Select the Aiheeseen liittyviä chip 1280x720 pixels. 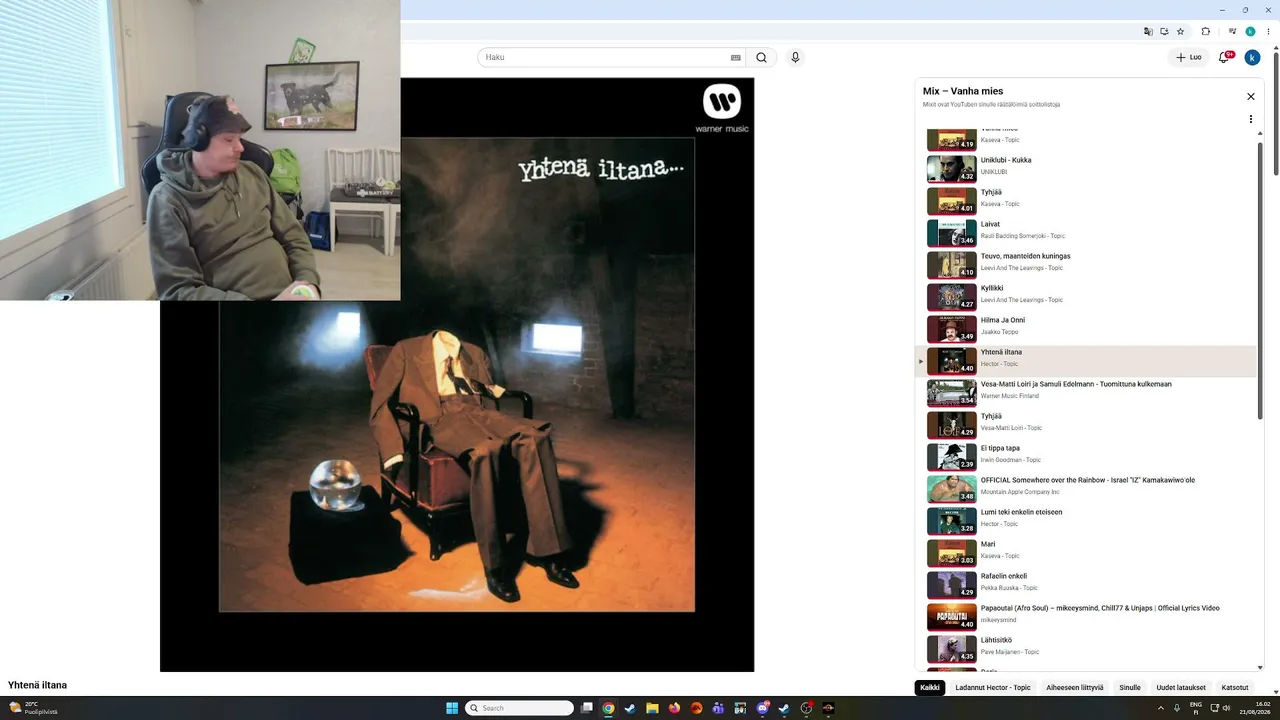pos(1075,687)
